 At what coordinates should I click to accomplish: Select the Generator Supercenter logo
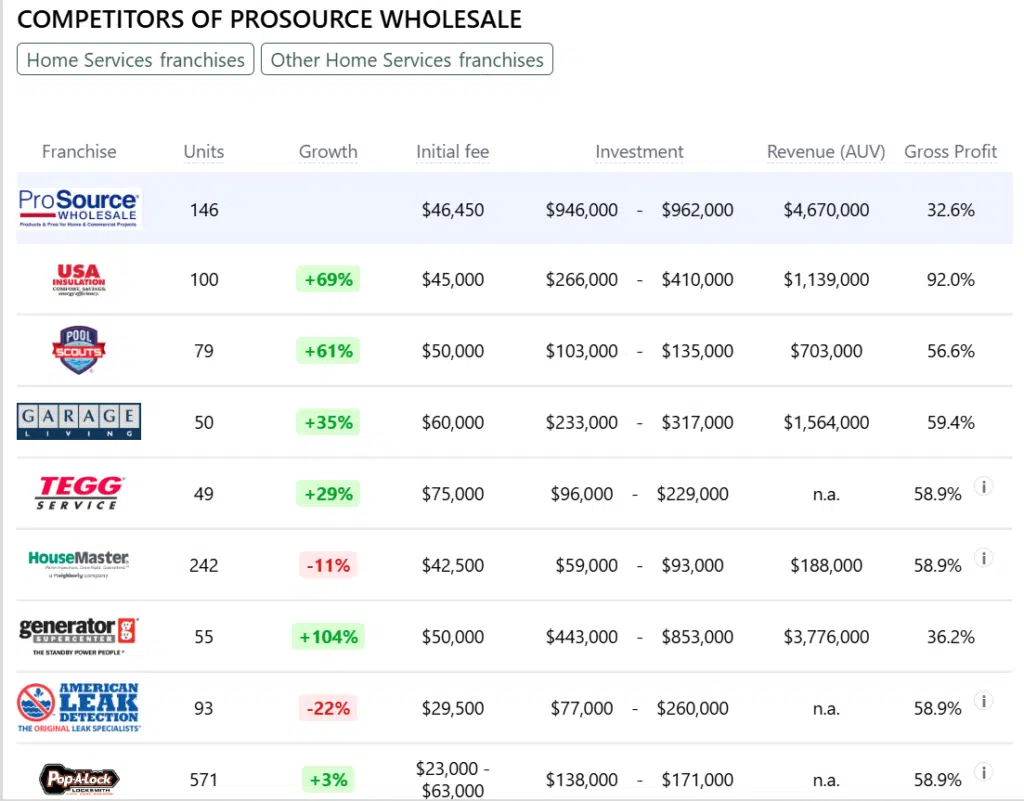click(x=79, y=636)
